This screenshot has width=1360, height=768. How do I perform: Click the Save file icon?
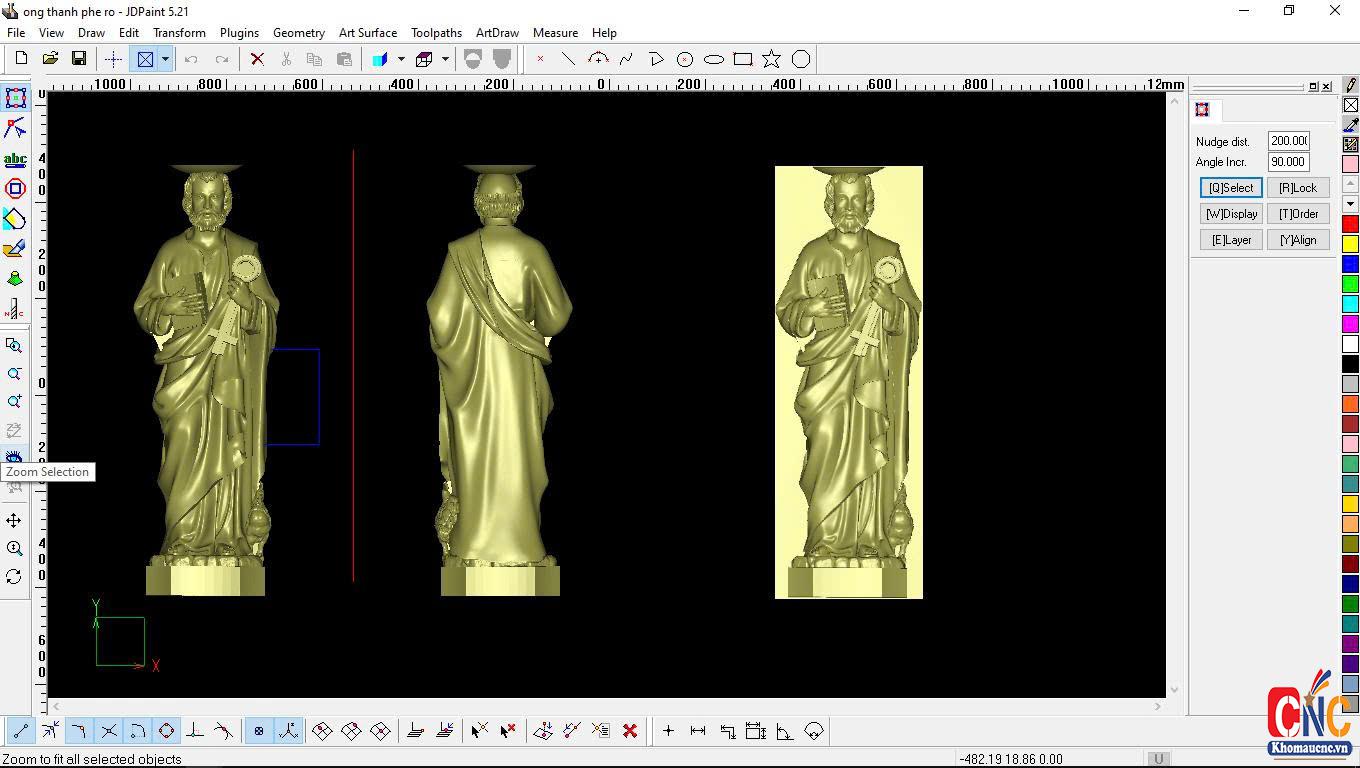click(78, 59)
